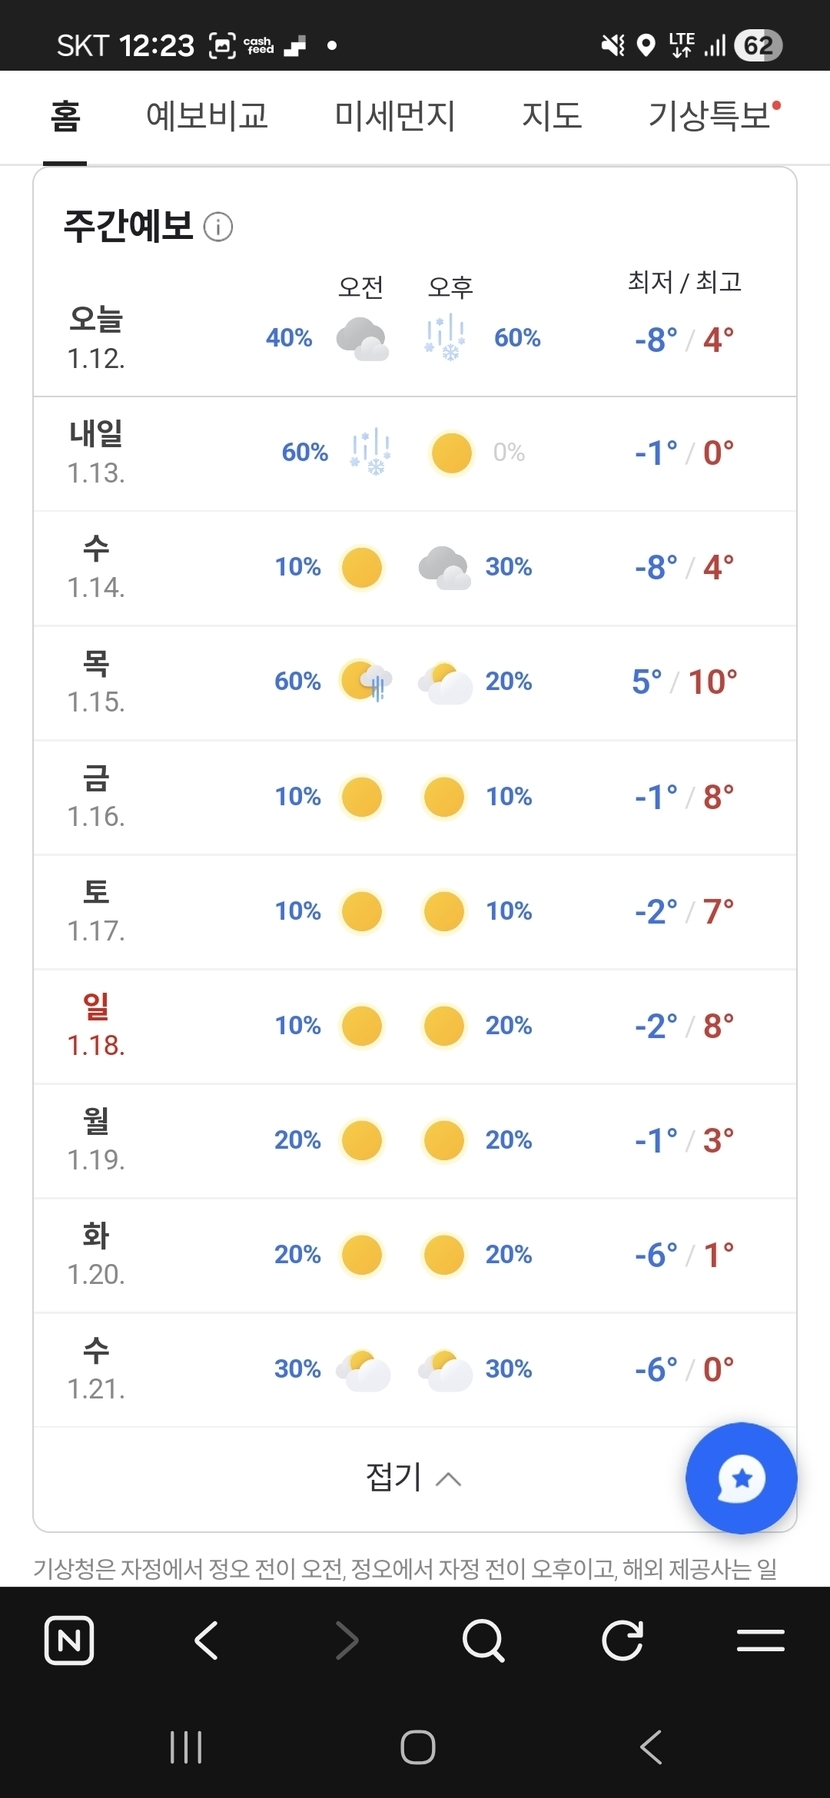Go back with browser back arrow

[207, 1640]
